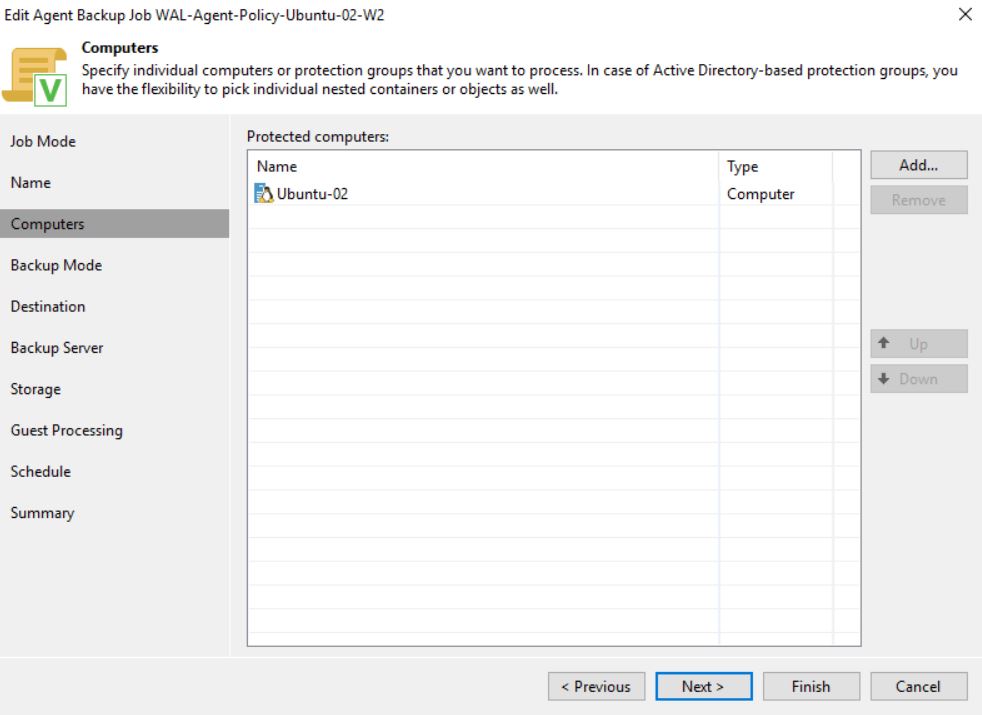Viewport: 982px width, 715px height.
Task: Click the Remove button
Action: coord(919,200)
